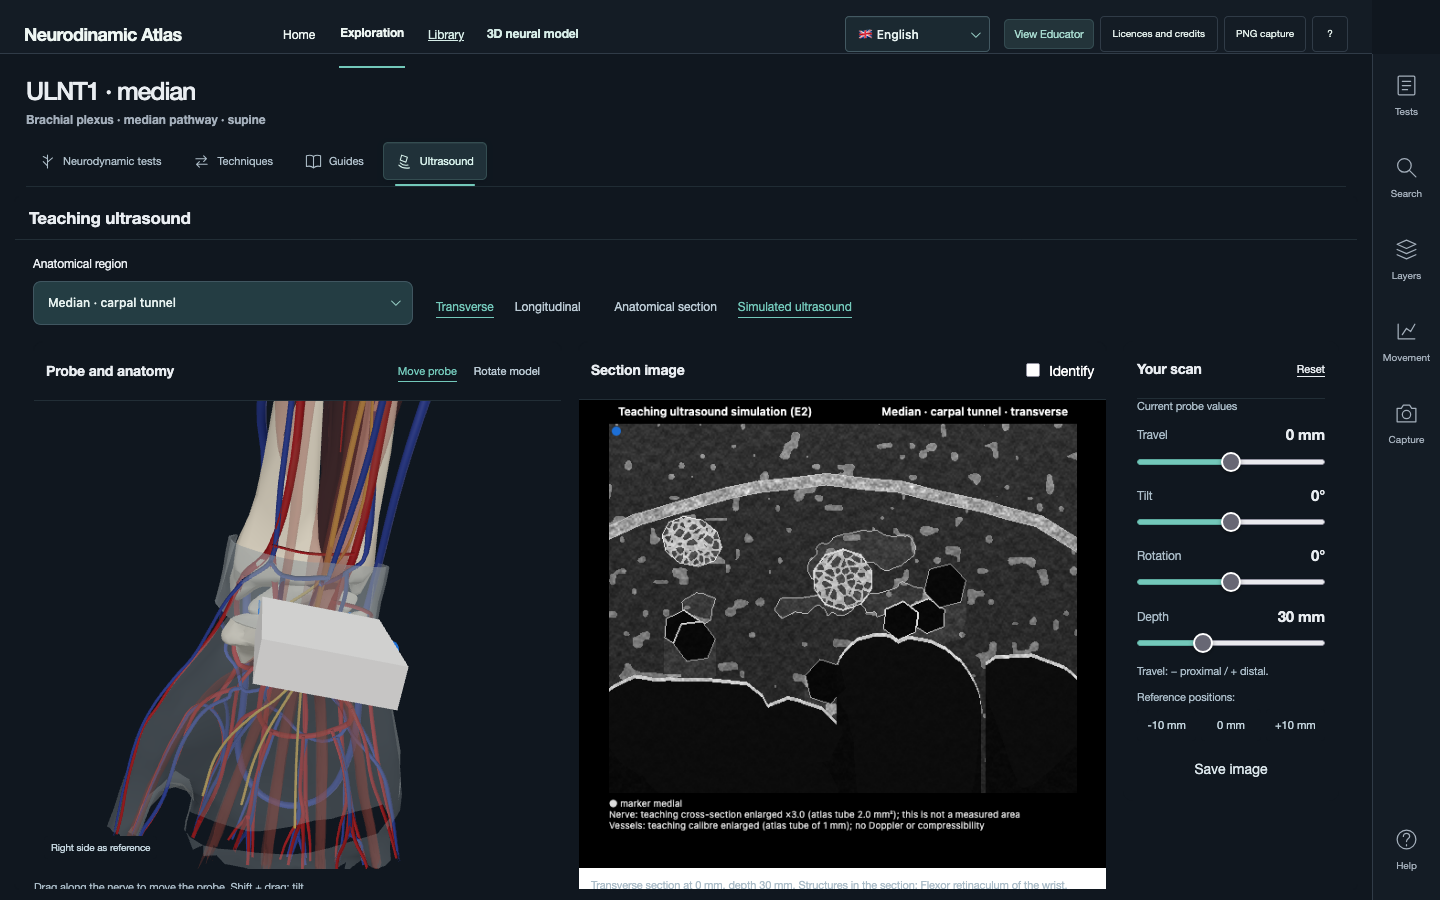Open the Library navigation link
This screenshot has height=900, width=1440.
[446, 34]
